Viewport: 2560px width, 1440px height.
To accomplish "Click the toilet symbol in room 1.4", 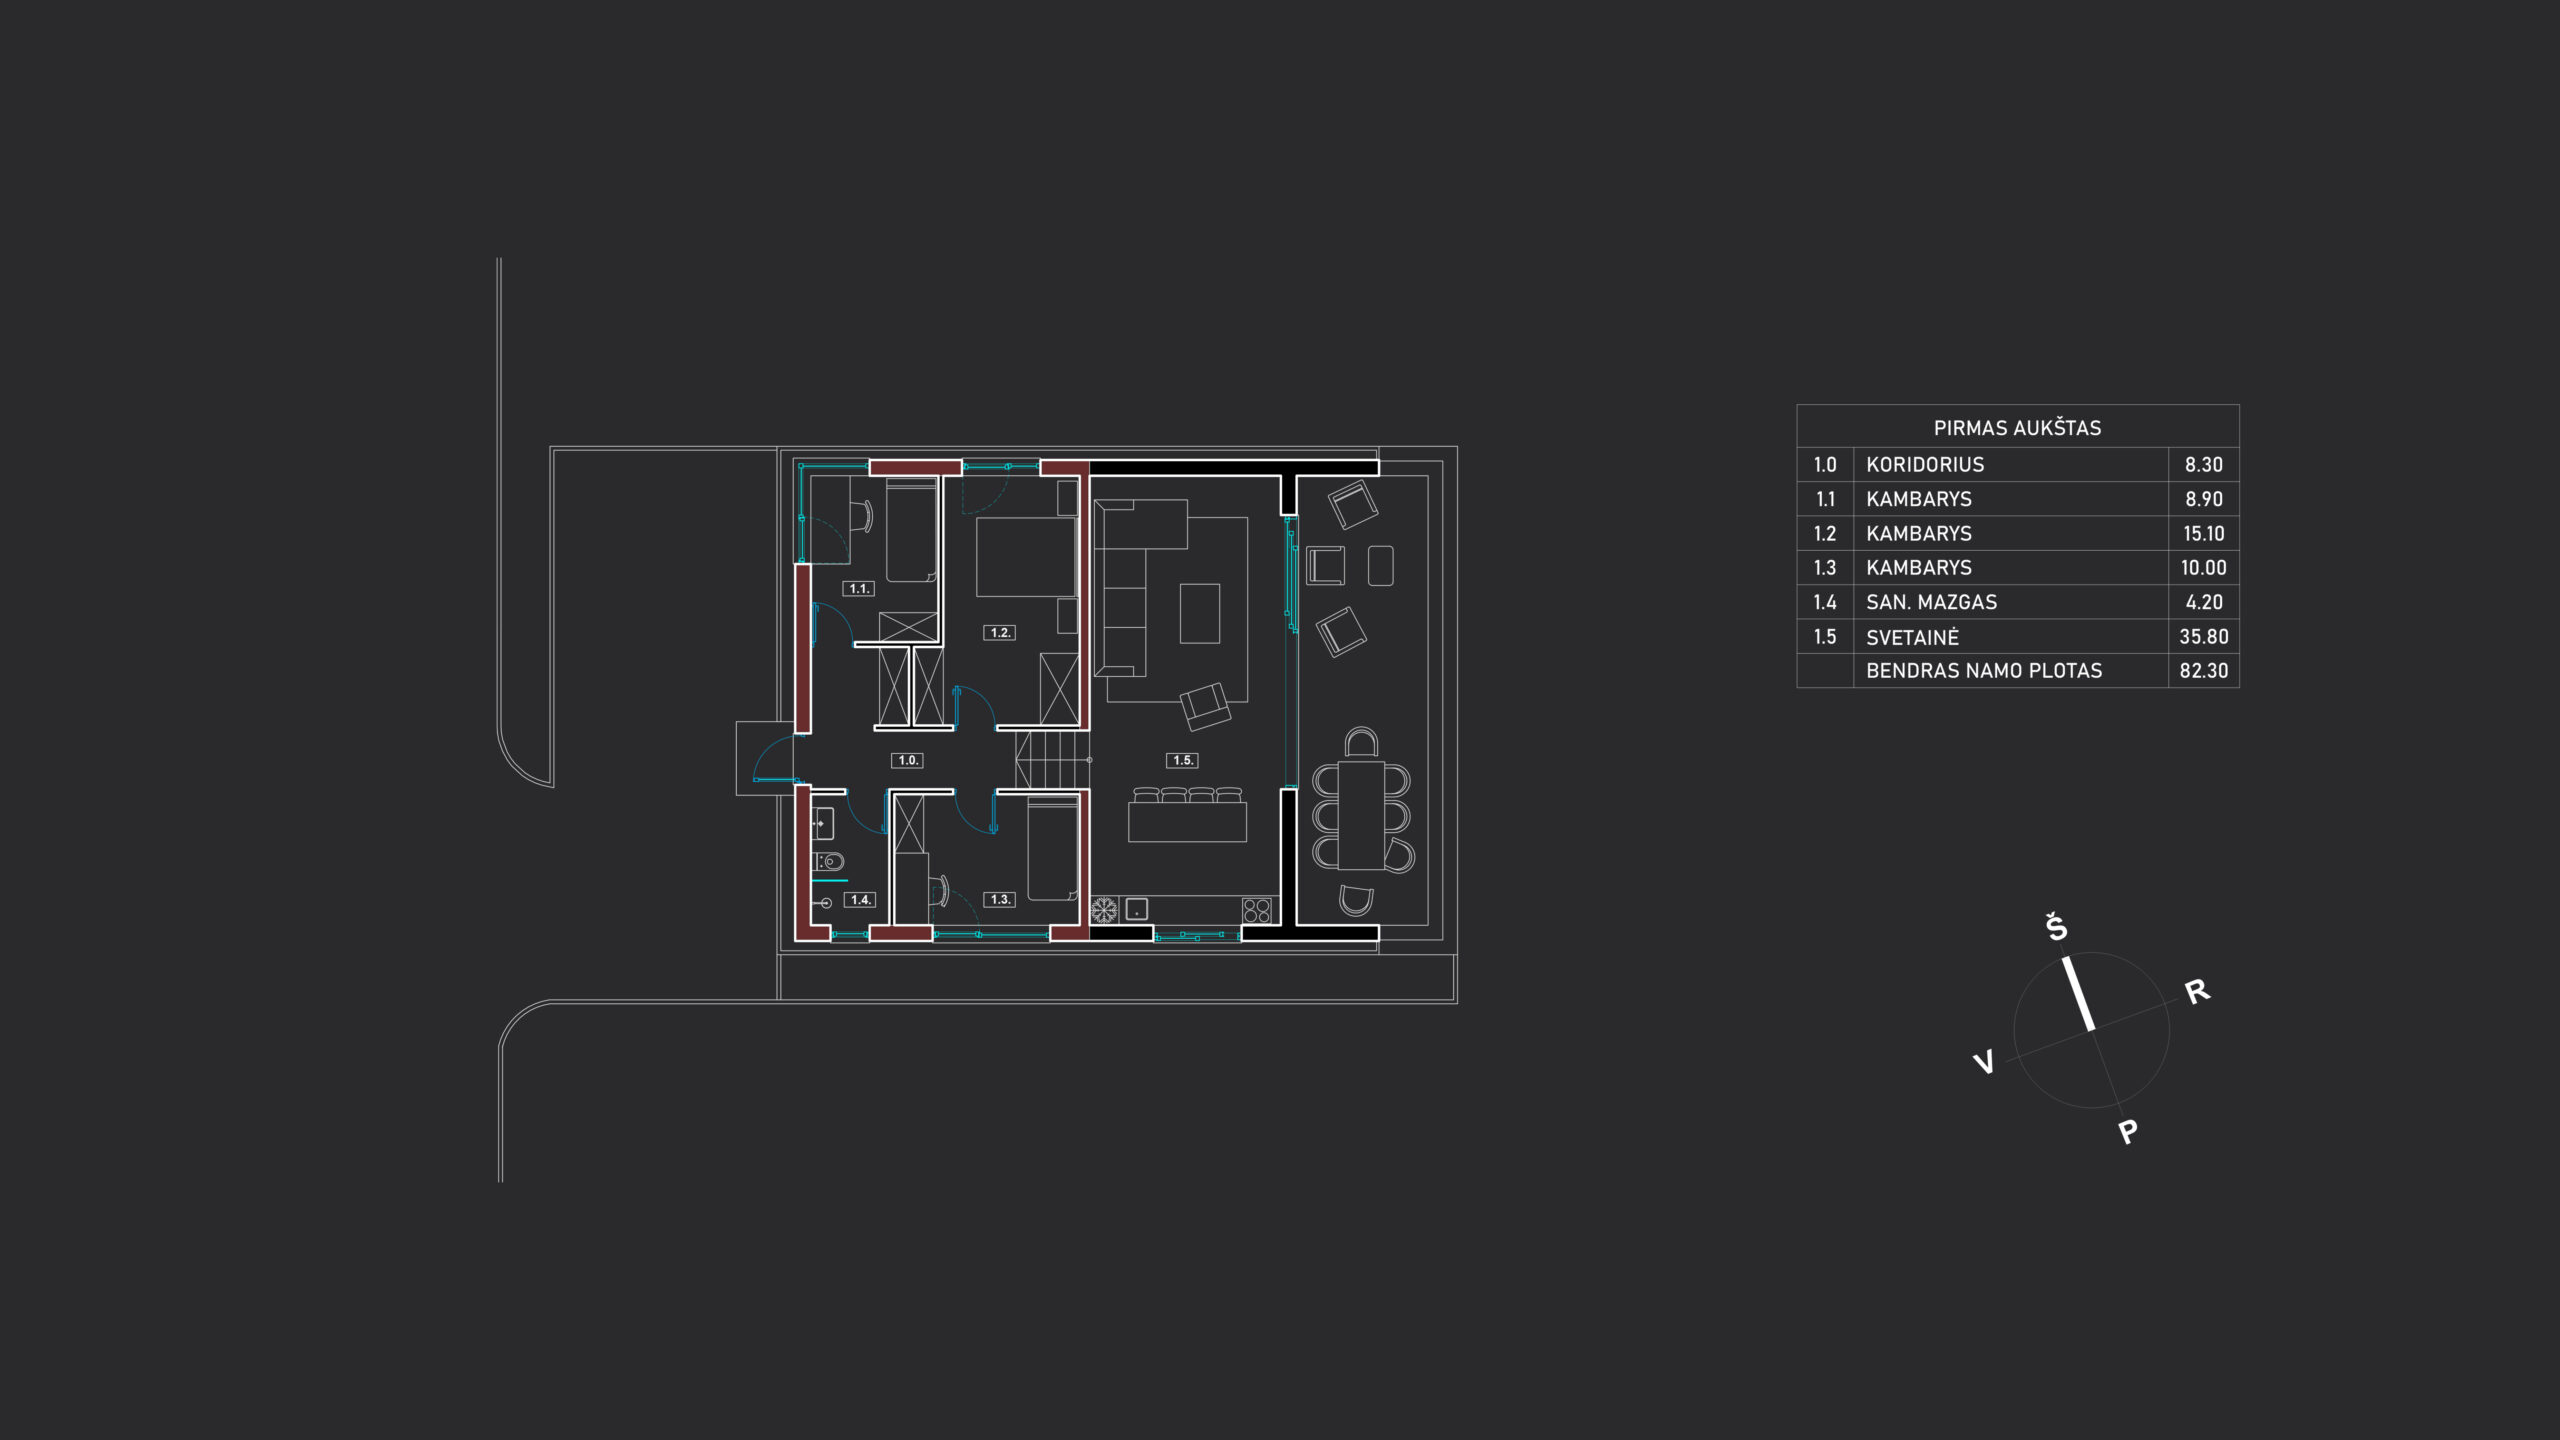I will click(830, 861).
